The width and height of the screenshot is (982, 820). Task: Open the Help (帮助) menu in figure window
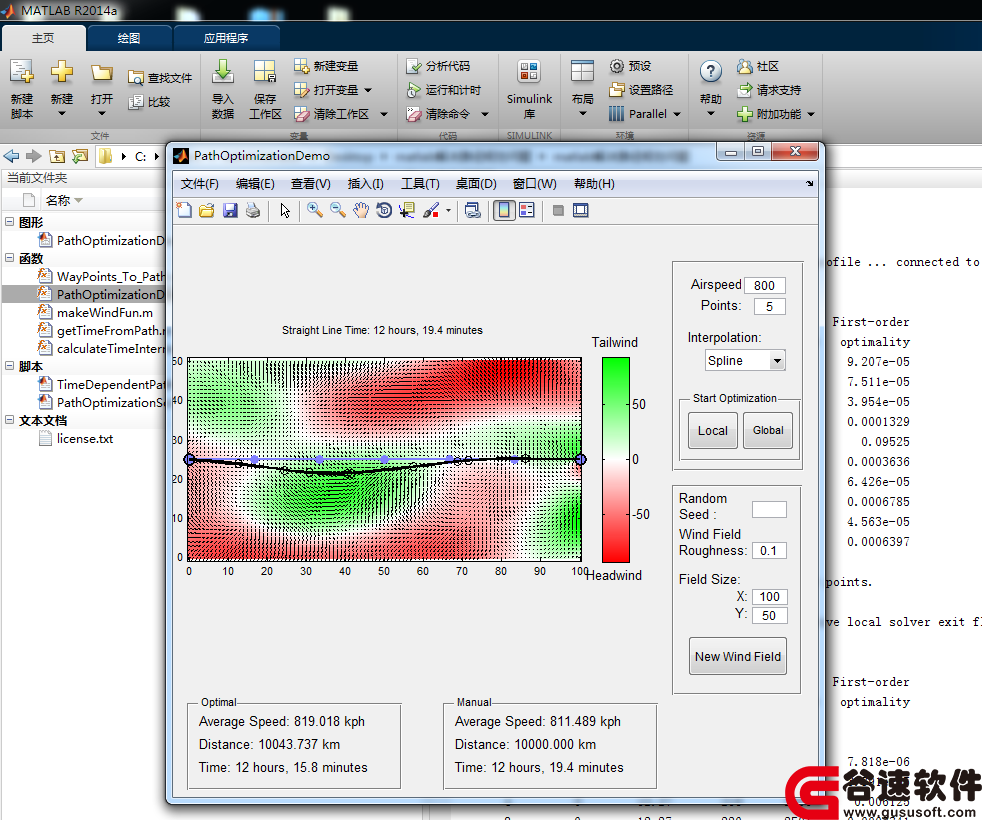(594, 184)
